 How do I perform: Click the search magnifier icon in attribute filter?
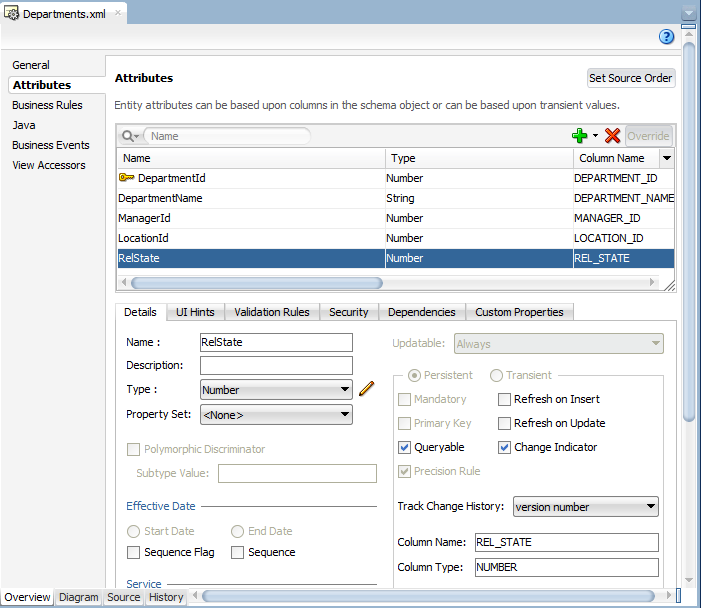(x=130, y=136)
